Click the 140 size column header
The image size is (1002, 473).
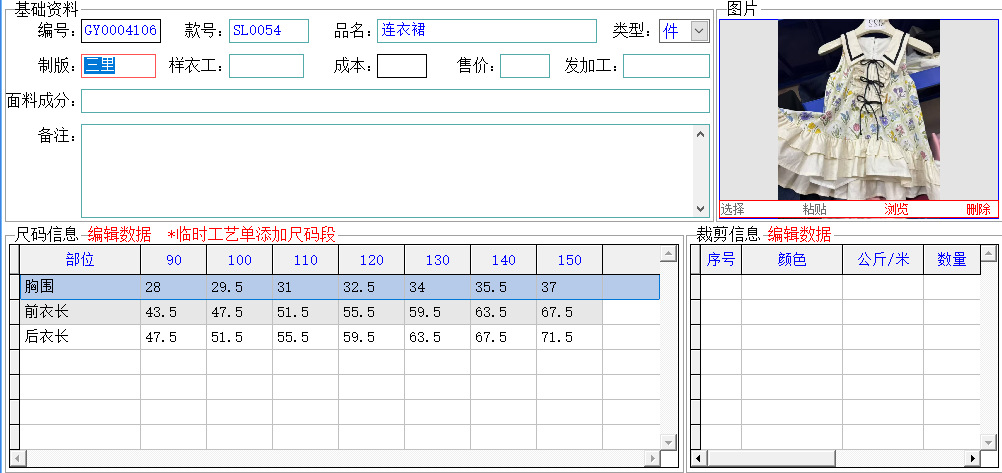(x=504, y=260)
